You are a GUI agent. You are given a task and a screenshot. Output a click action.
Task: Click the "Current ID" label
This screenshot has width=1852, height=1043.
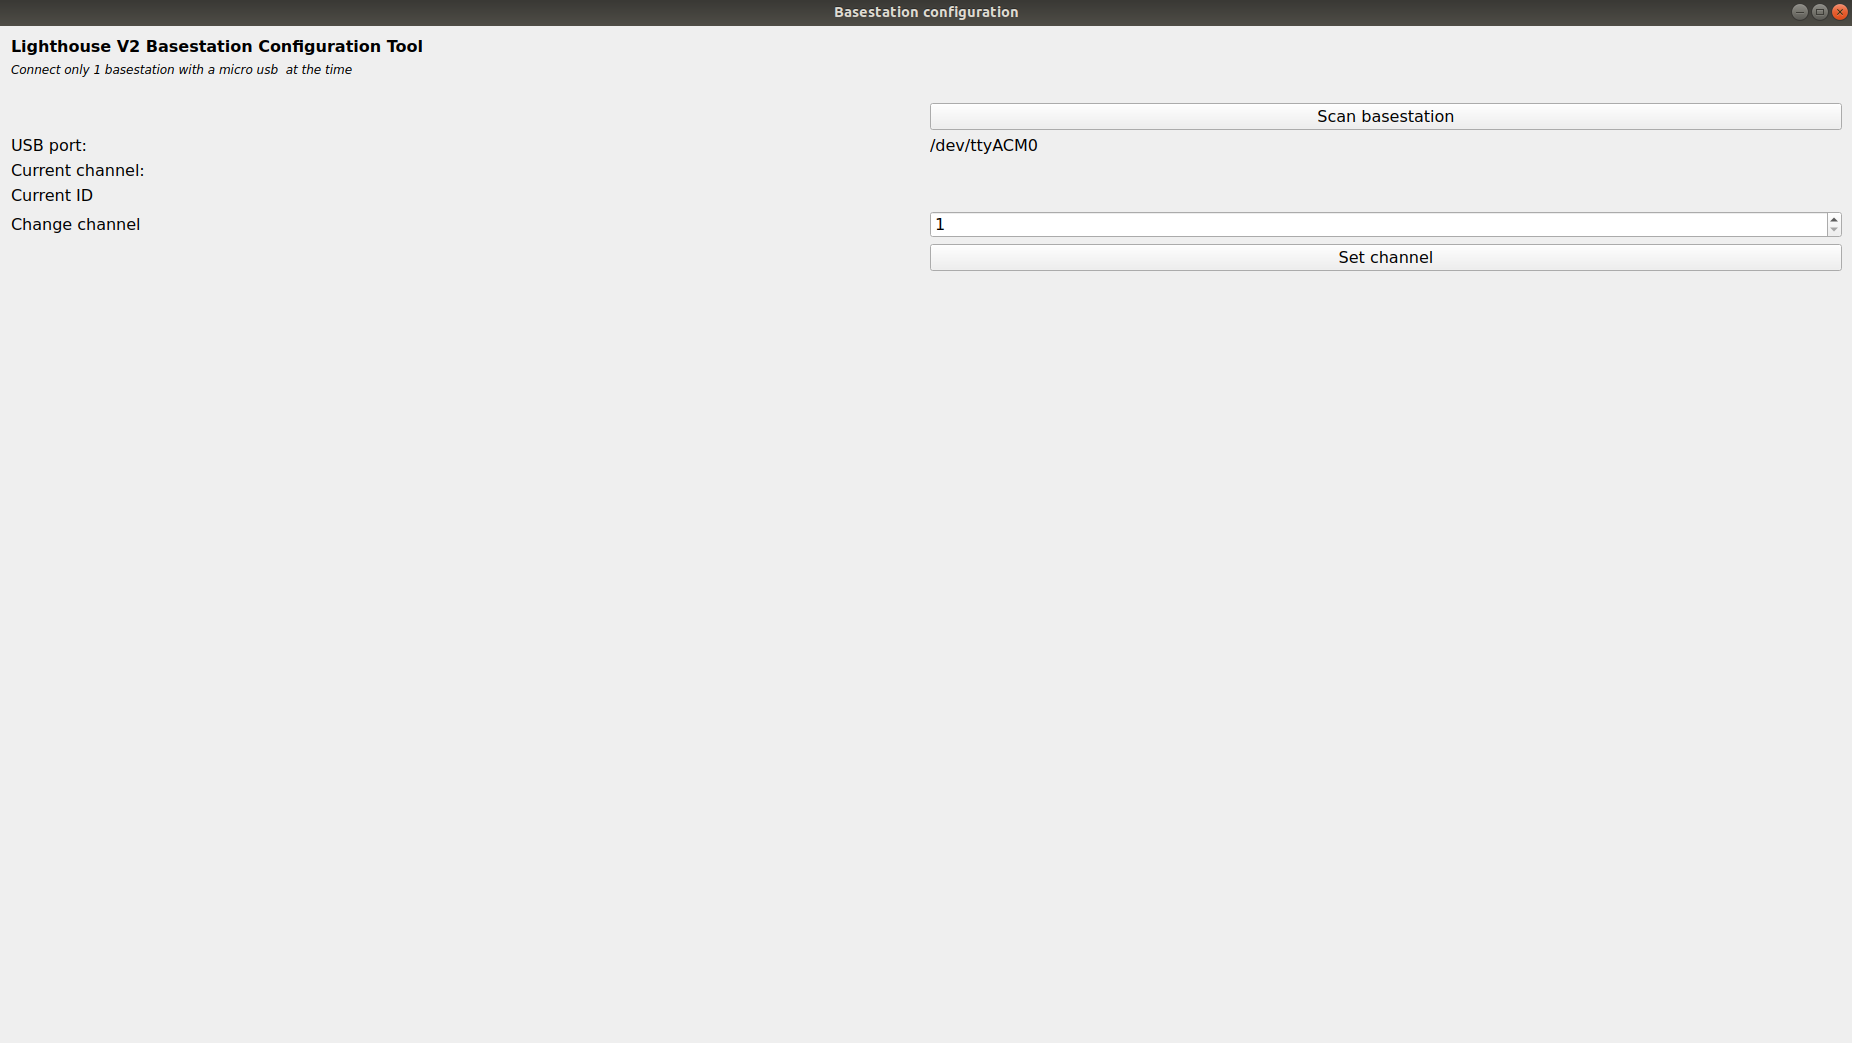point(52,195)
